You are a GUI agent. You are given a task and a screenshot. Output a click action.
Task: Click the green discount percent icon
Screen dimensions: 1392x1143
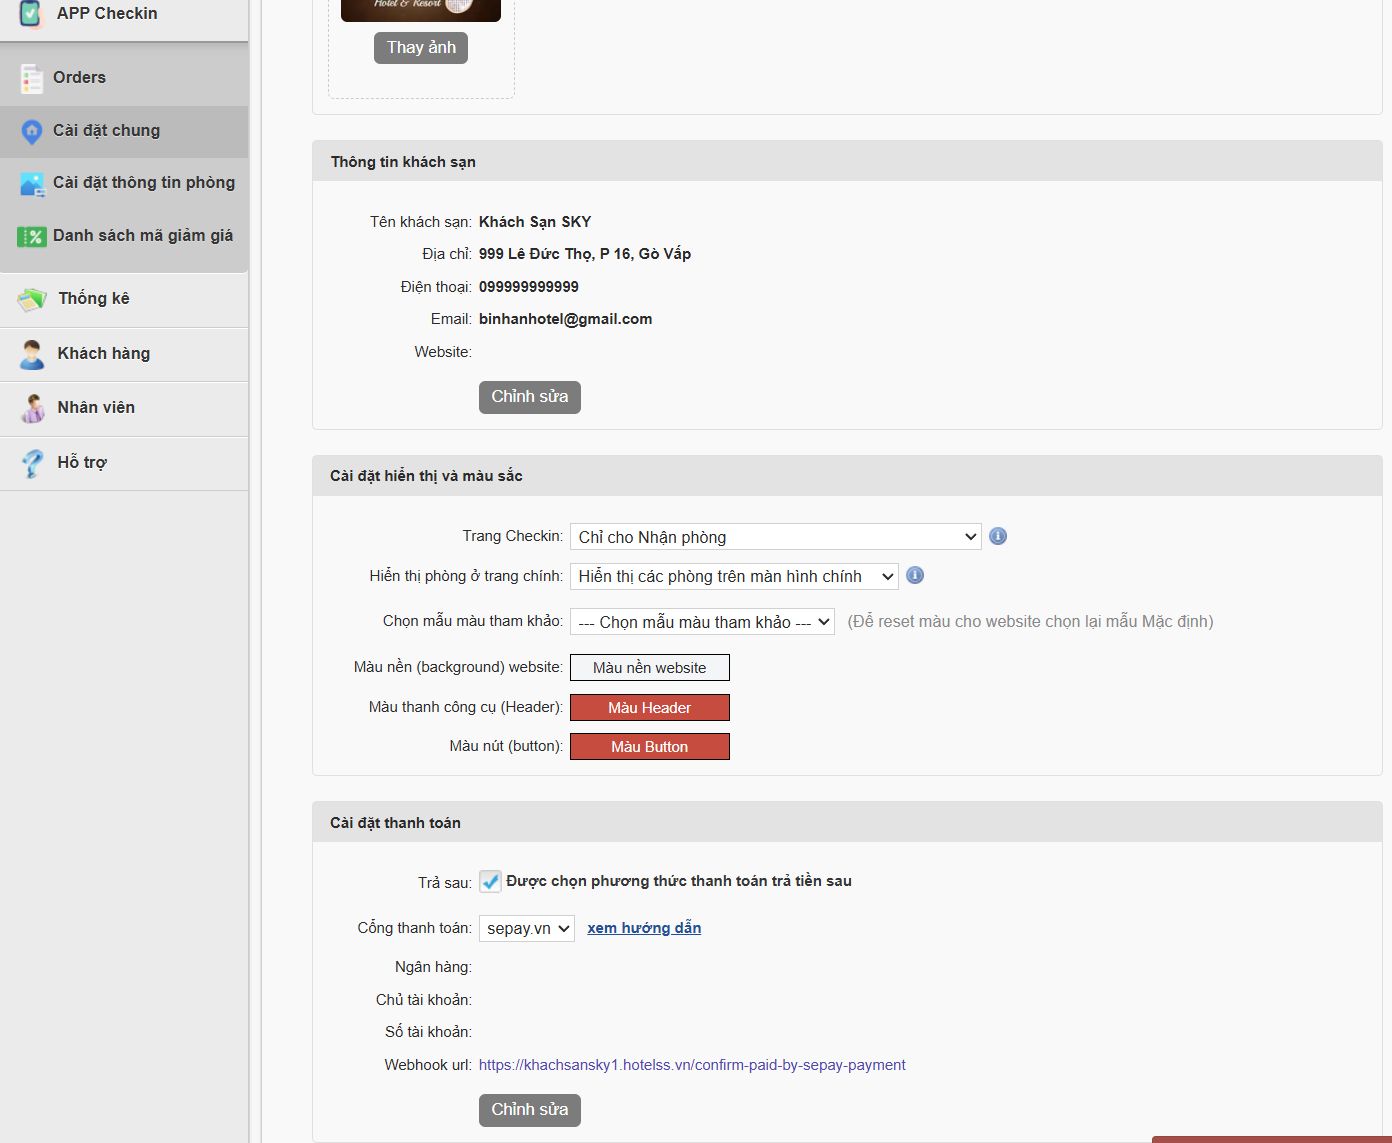[32, 237]
